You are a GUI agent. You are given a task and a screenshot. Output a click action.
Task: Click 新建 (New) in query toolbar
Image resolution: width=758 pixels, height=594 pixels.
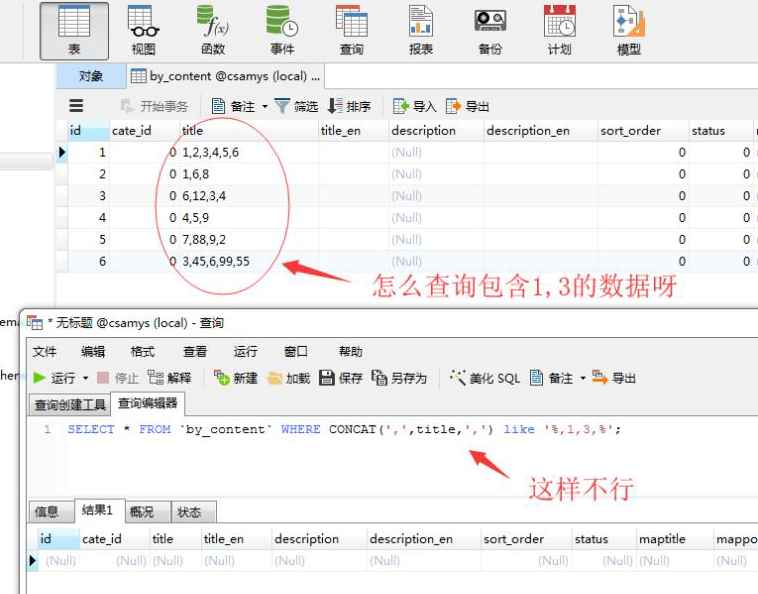coord(235,377)
